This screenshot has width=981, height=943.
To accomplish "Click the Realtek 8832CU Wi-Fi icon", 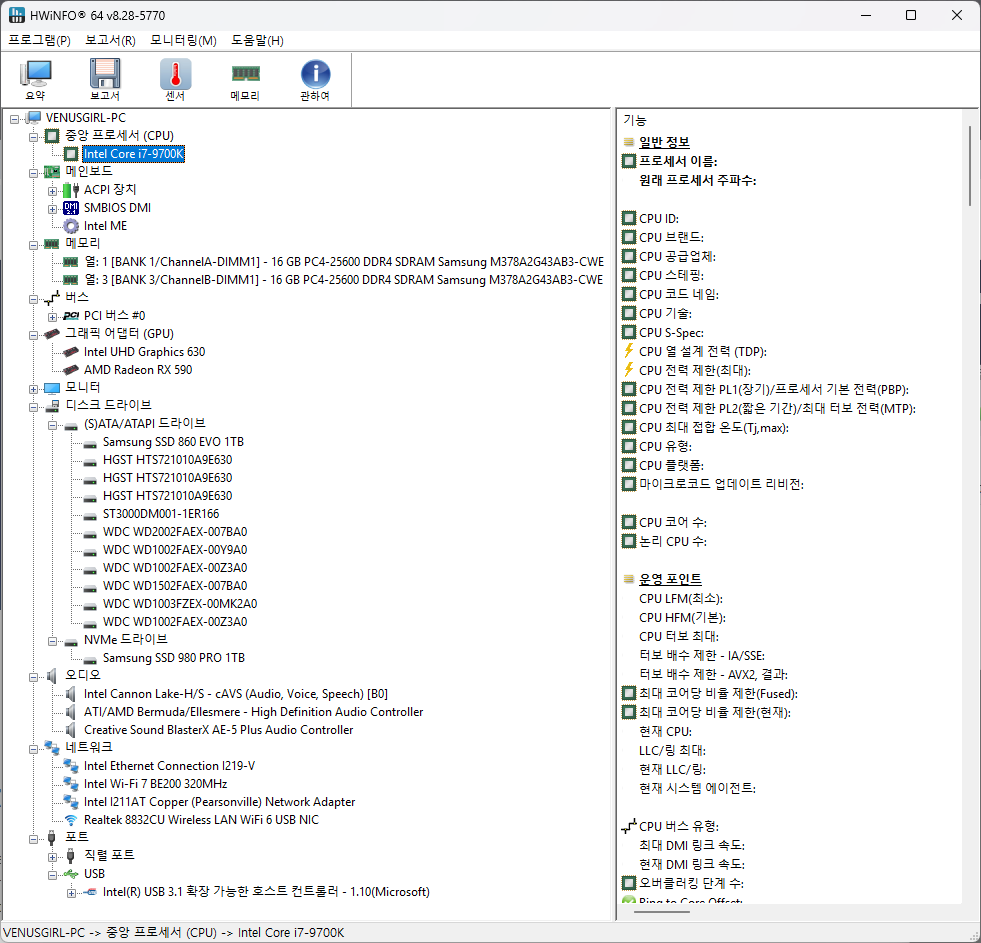I will pos(71,820).
